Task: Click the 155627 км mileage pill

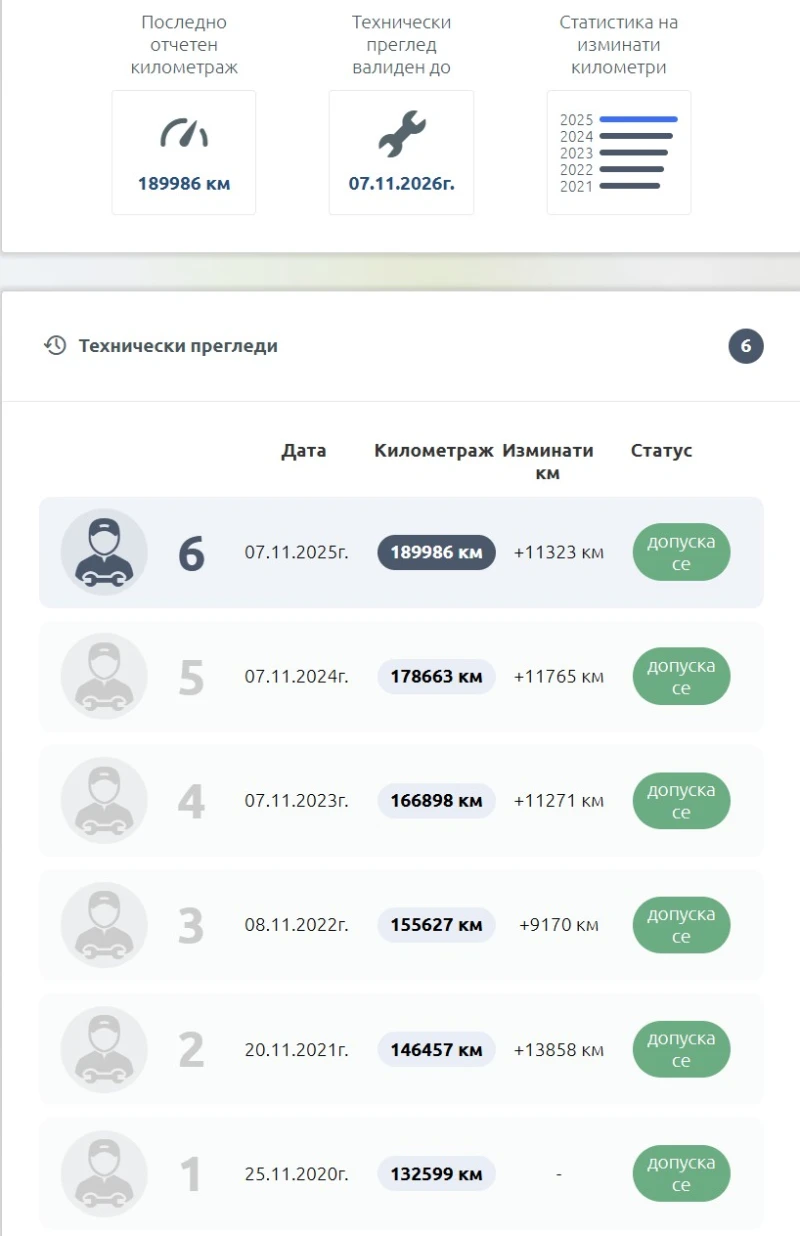Action: pos(435,925)
